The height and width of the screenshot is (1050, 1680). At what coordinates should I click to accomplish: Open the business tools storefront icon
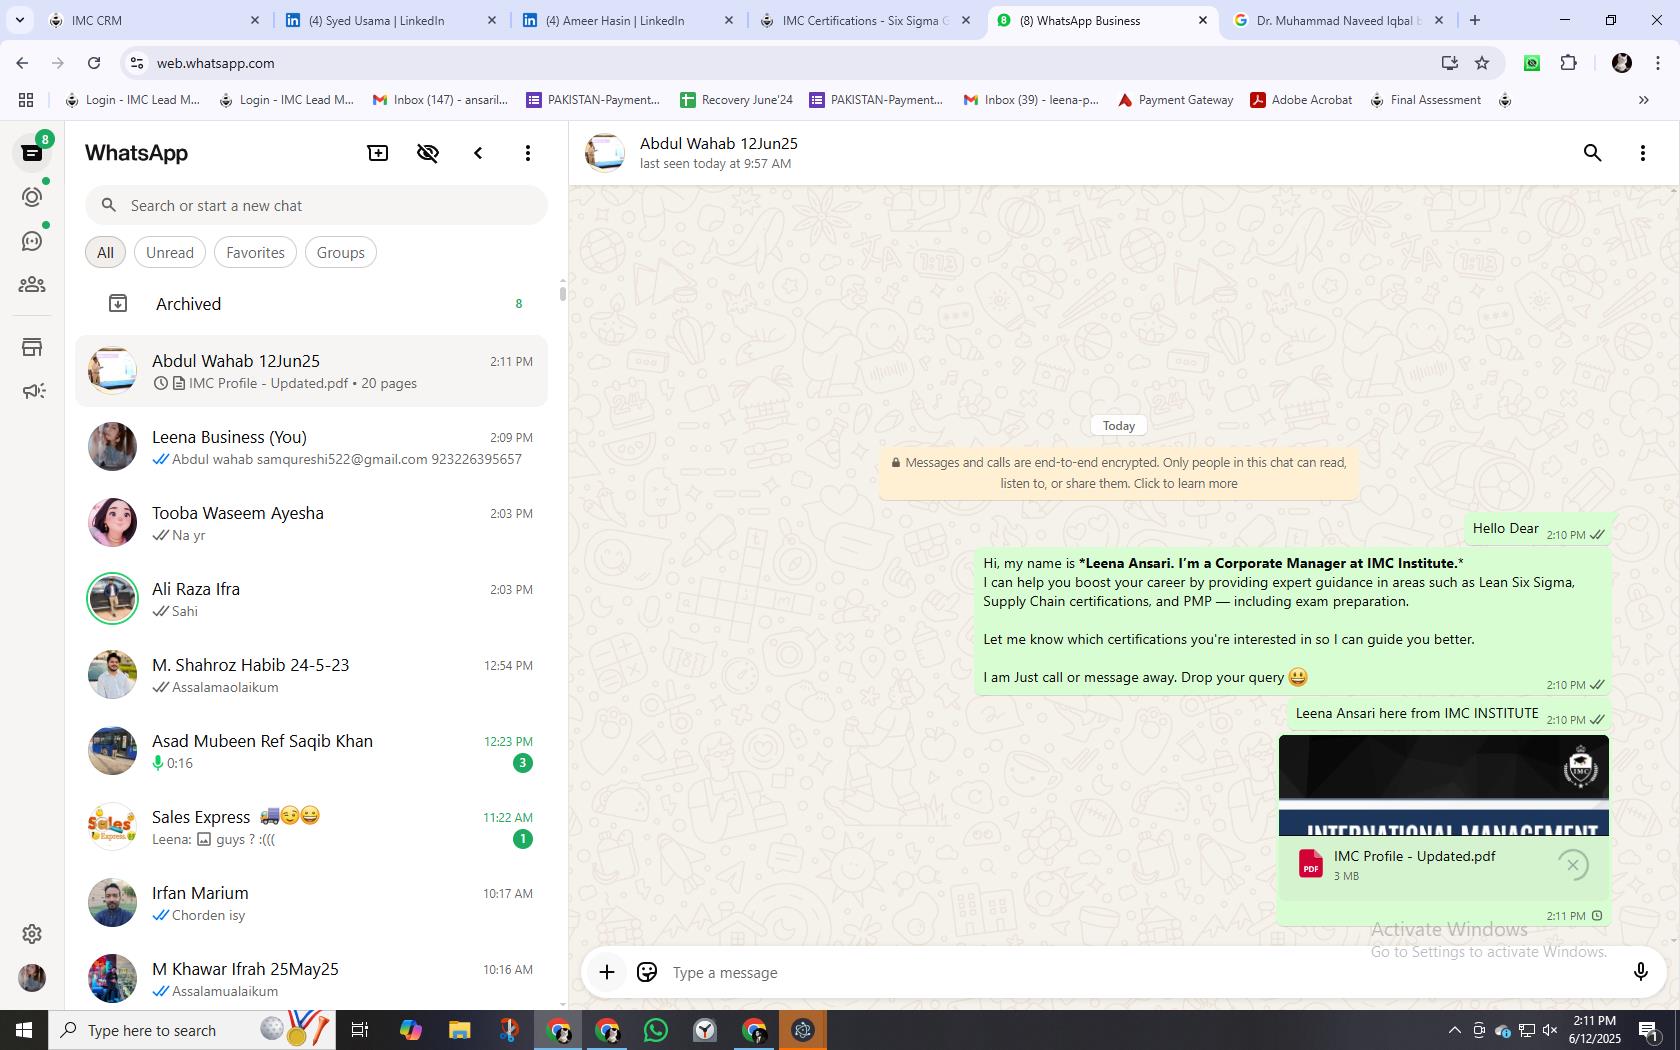coord(32,347)
